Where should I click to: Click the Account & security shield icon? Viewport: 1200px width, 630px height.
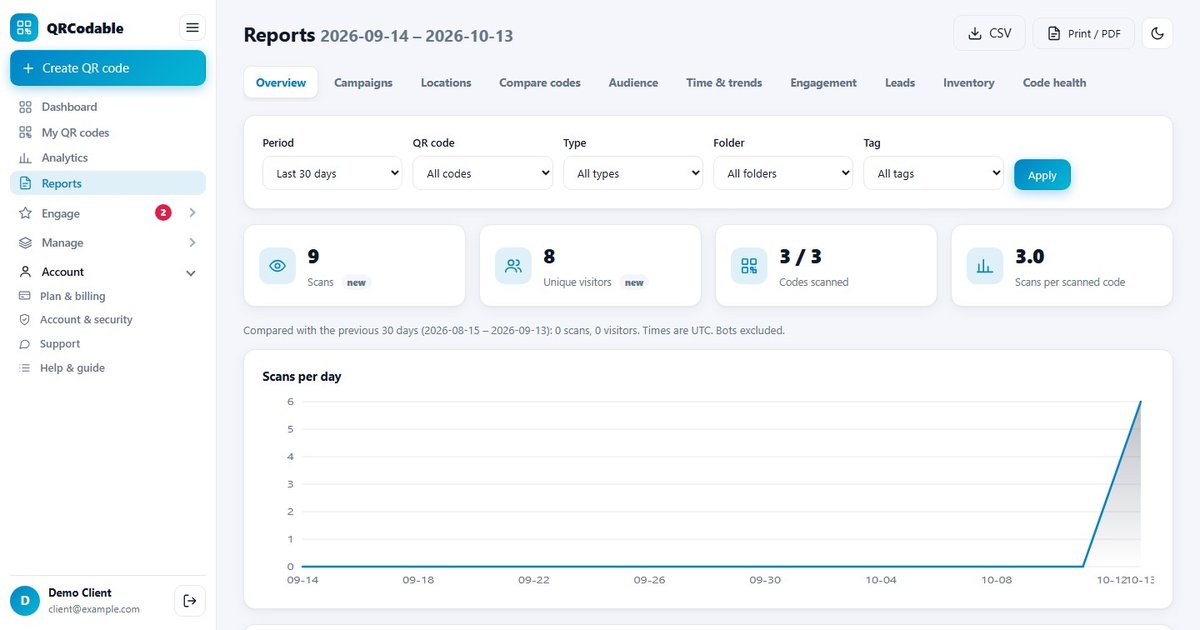coord(25,320)
